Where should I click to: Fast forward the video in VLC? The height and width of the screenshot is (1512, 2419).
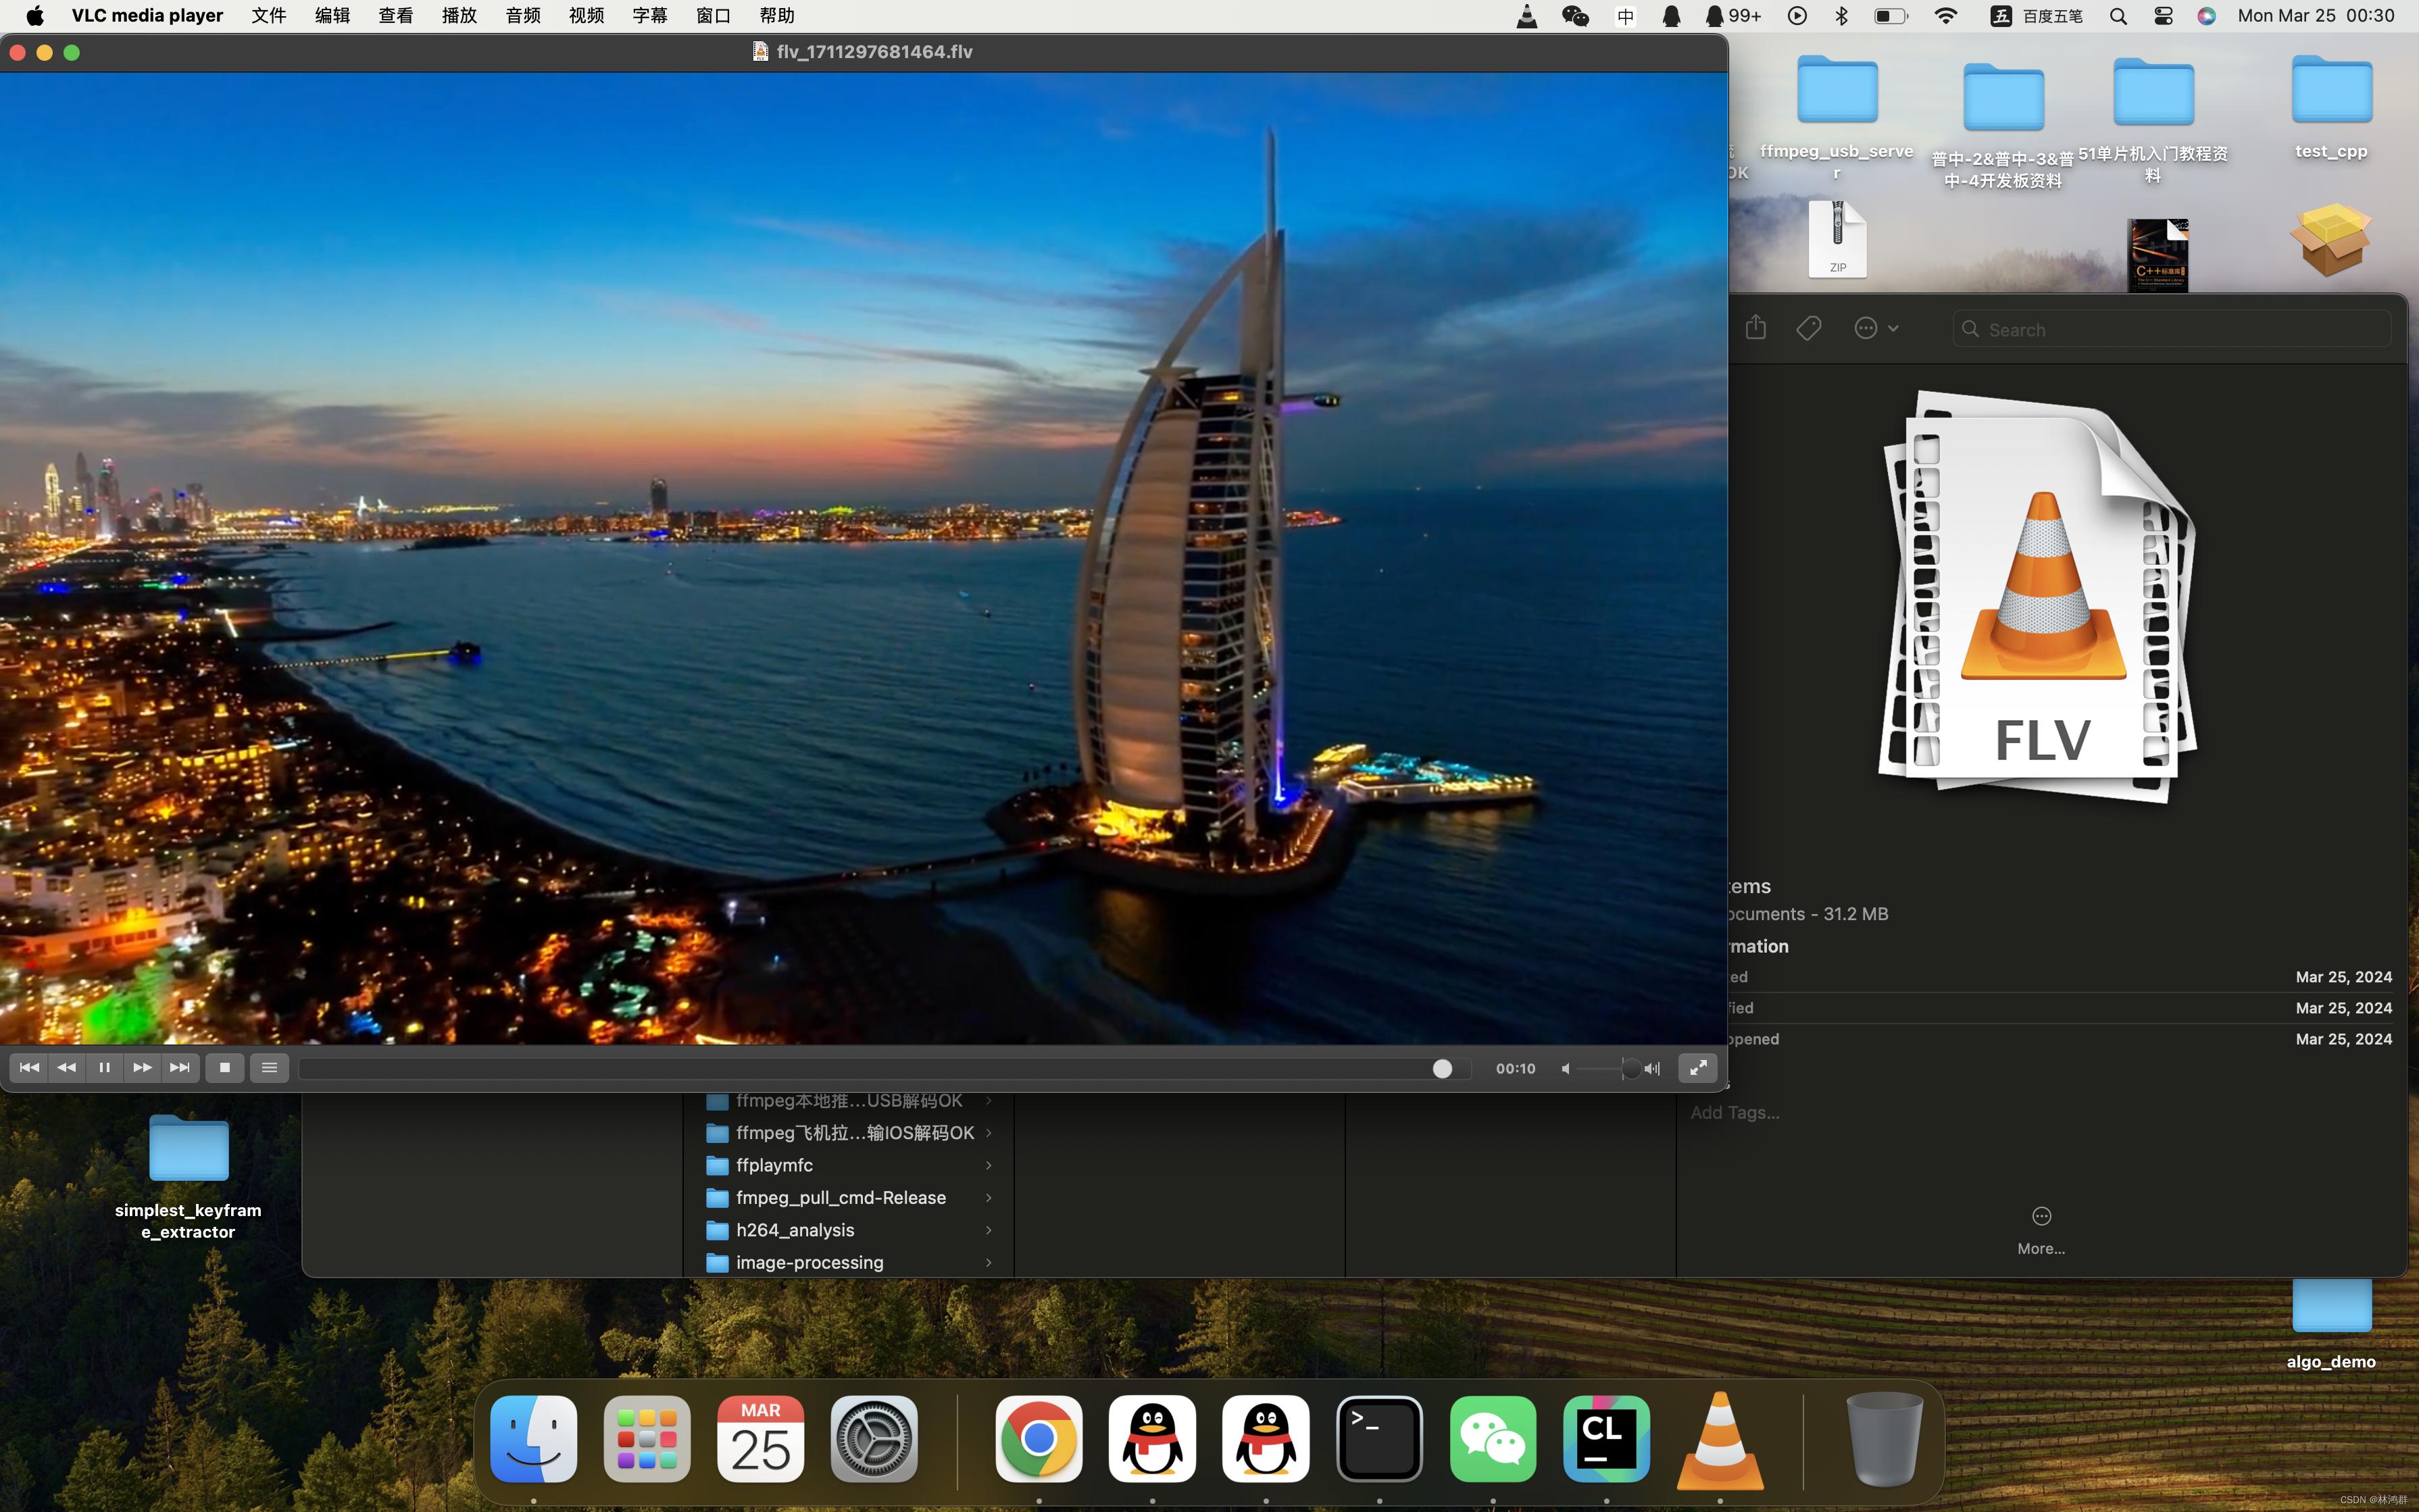pyautogui.click(x=141, y=1067)
